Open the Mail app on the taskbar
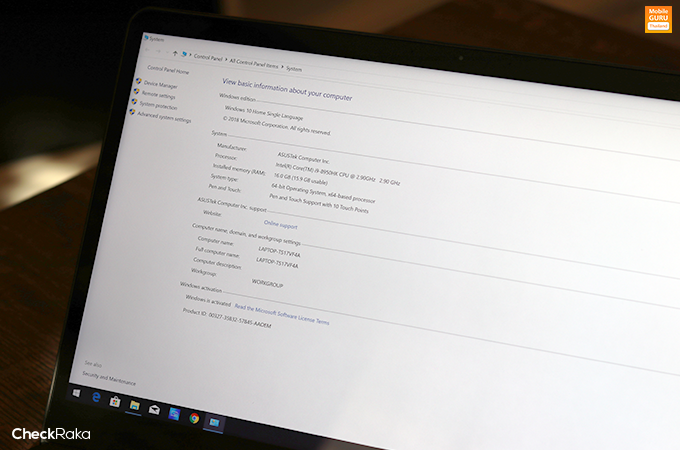 pyautogui.click(x=154, y=410)
